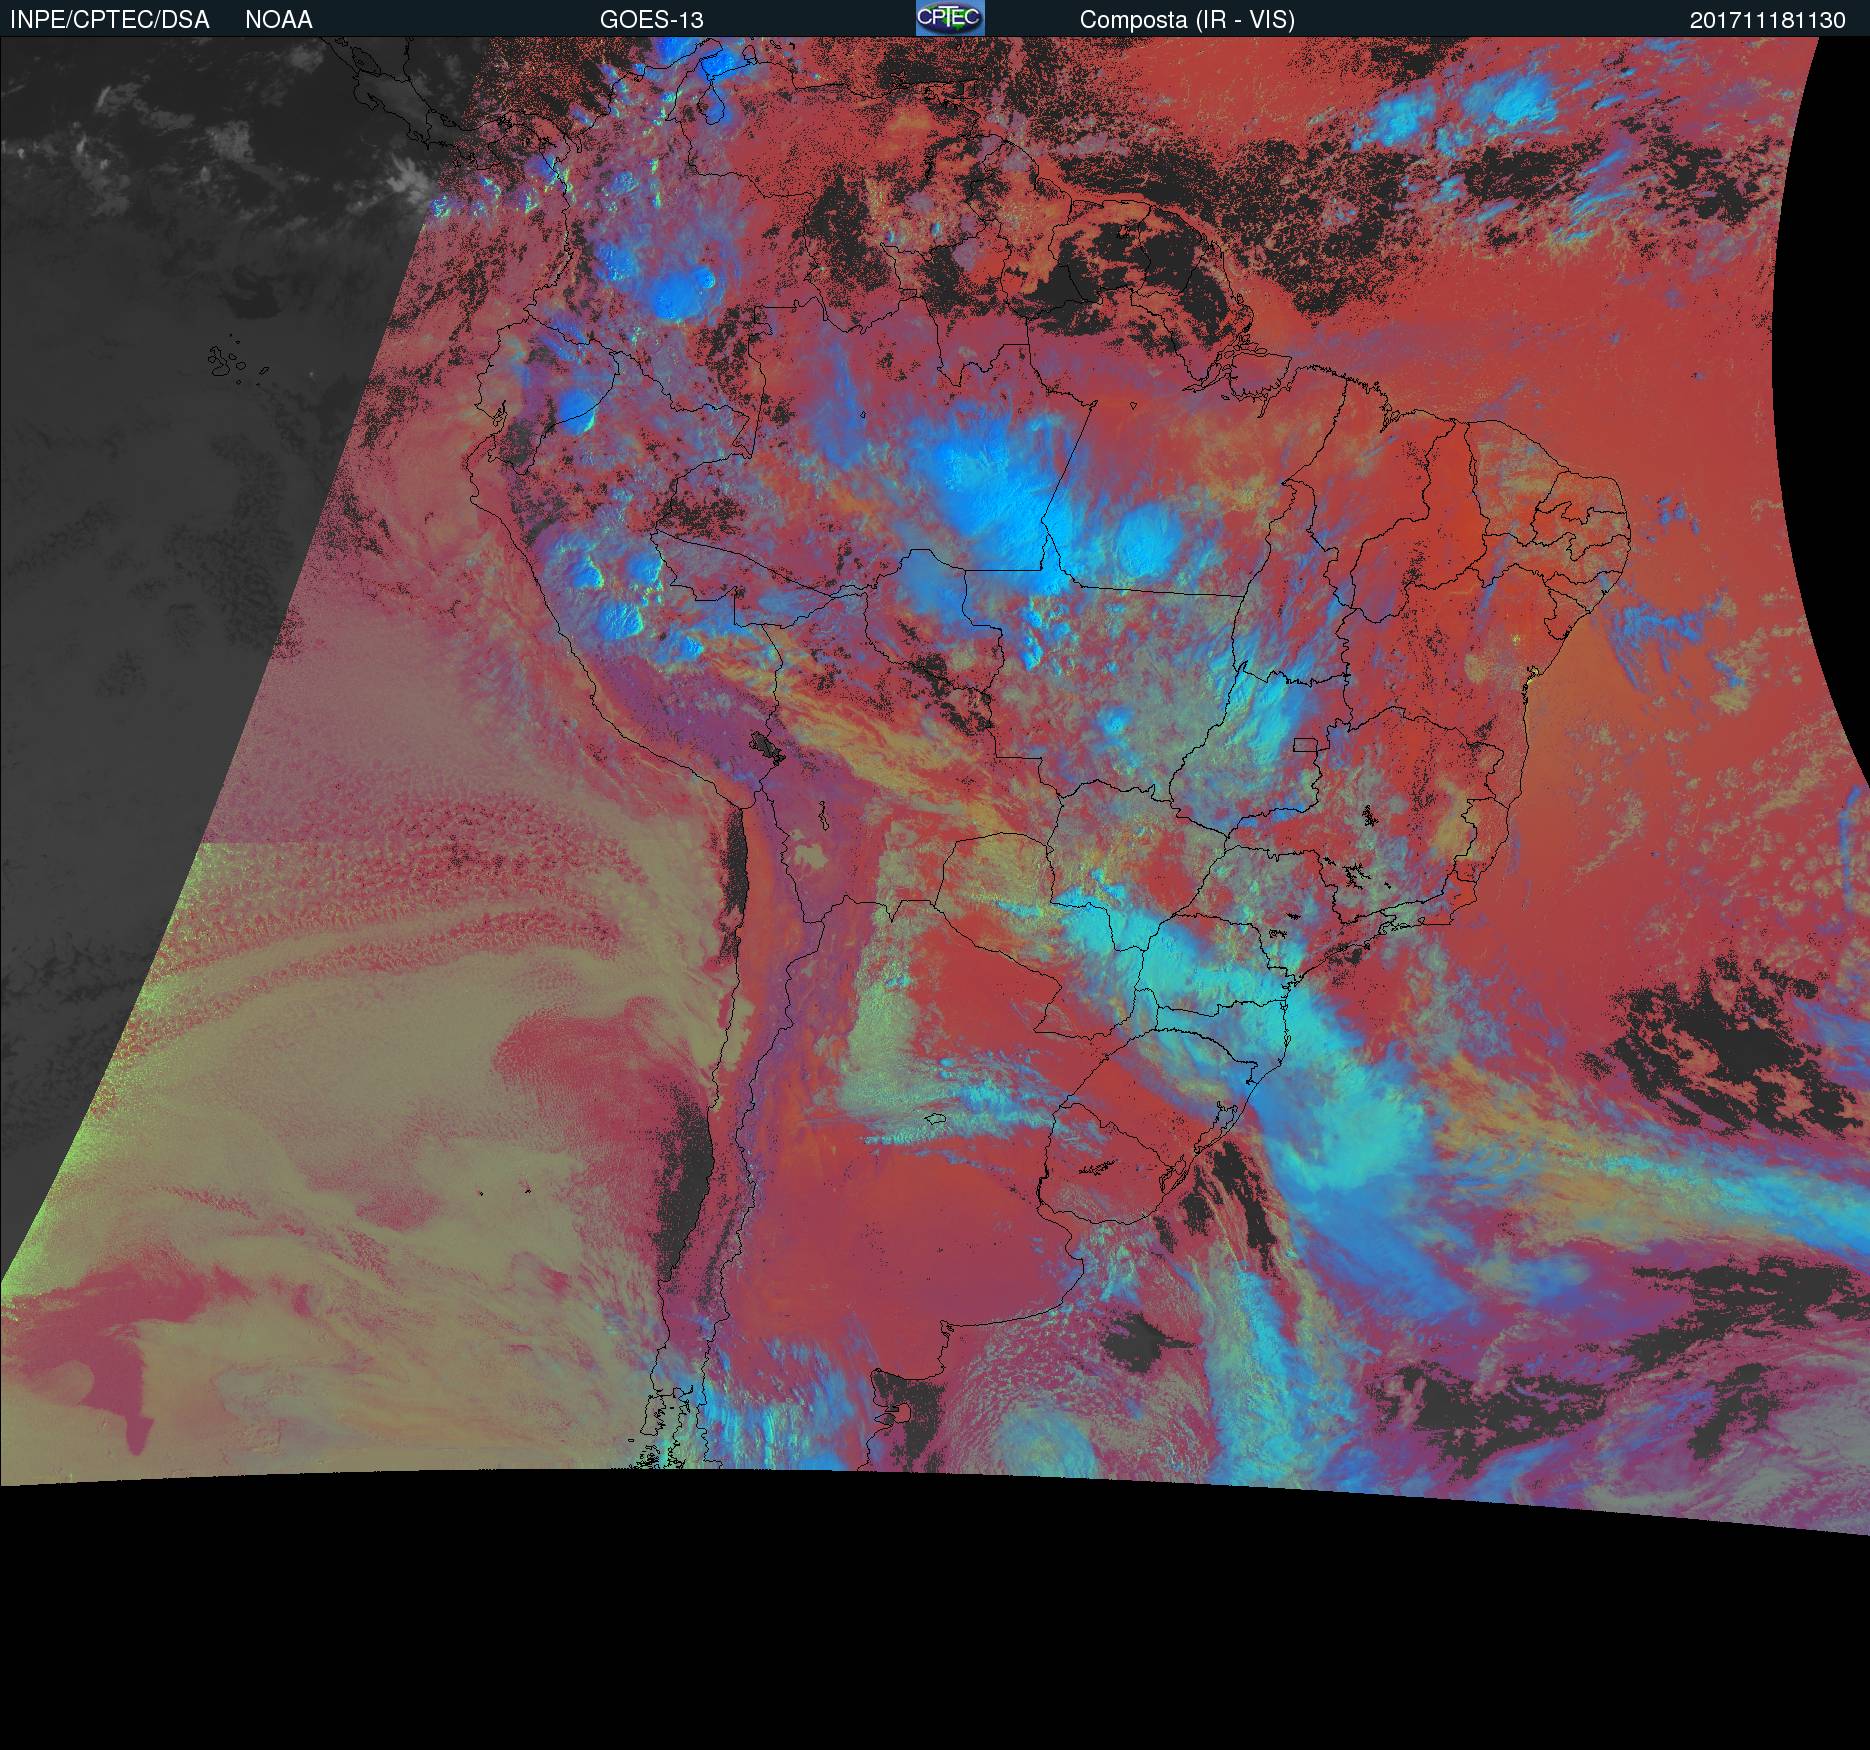Click the GOES-13 satellite label
1870x1750 pixels.
tap(651, 20)
